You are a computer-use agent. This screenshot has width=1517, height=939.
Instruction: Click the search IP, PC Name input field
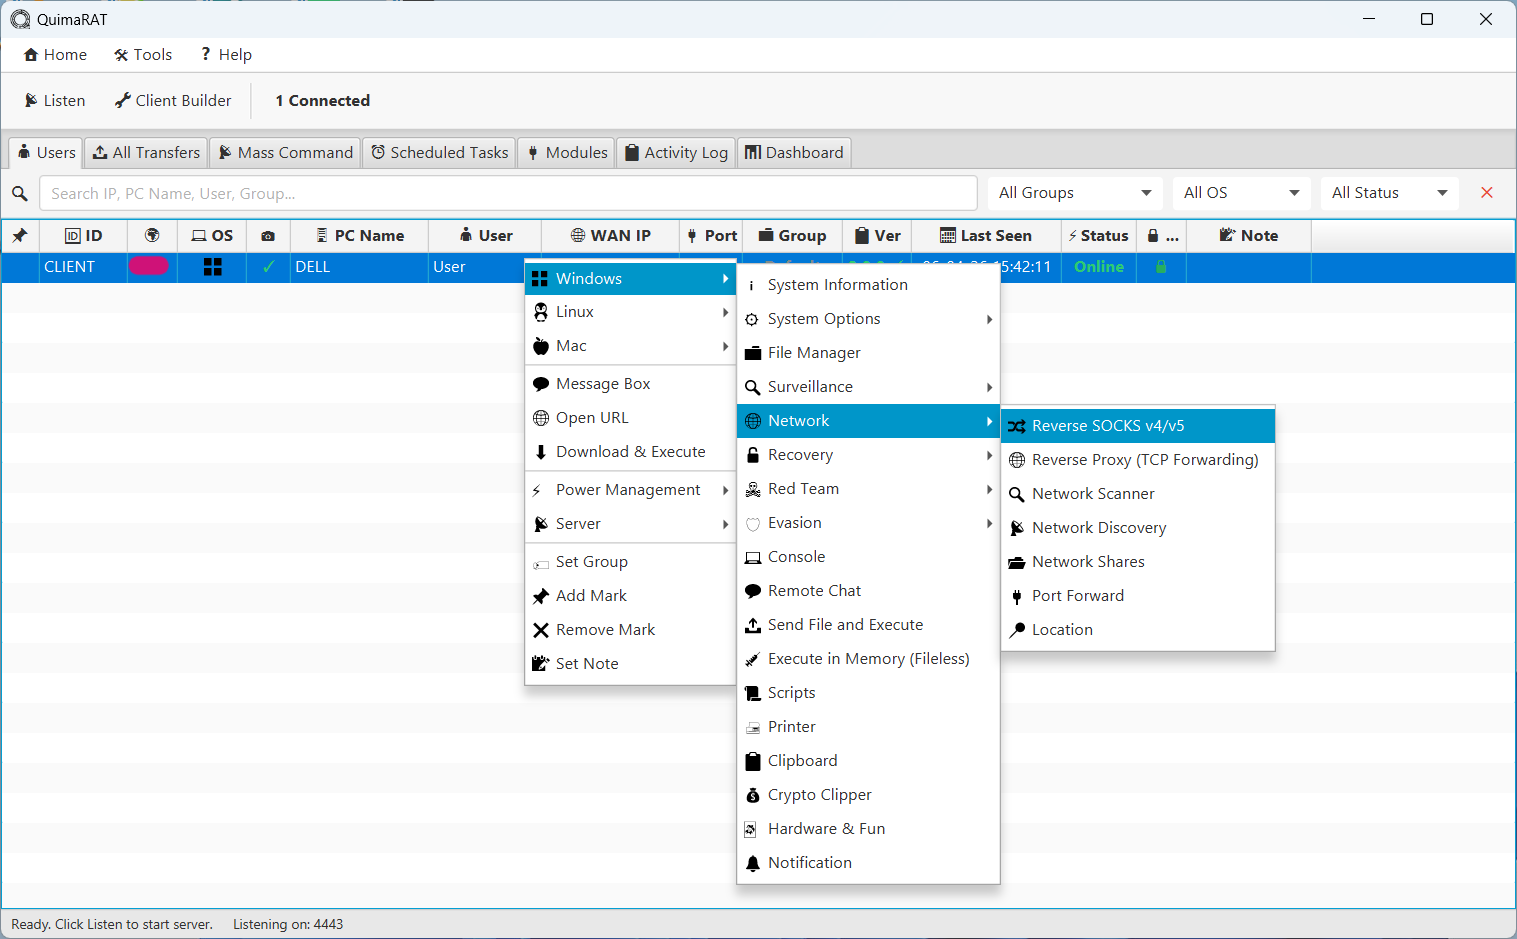507,193
